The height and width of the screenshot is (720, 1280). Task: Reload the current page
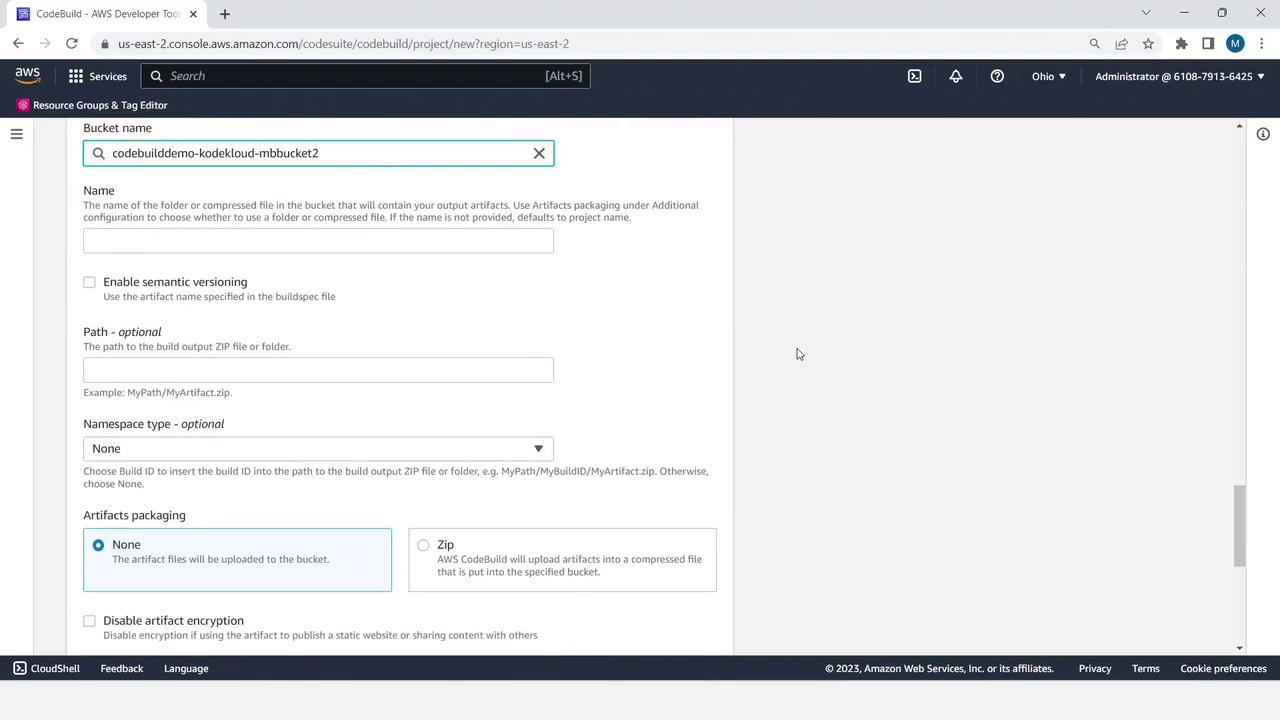tap(72, 44)
